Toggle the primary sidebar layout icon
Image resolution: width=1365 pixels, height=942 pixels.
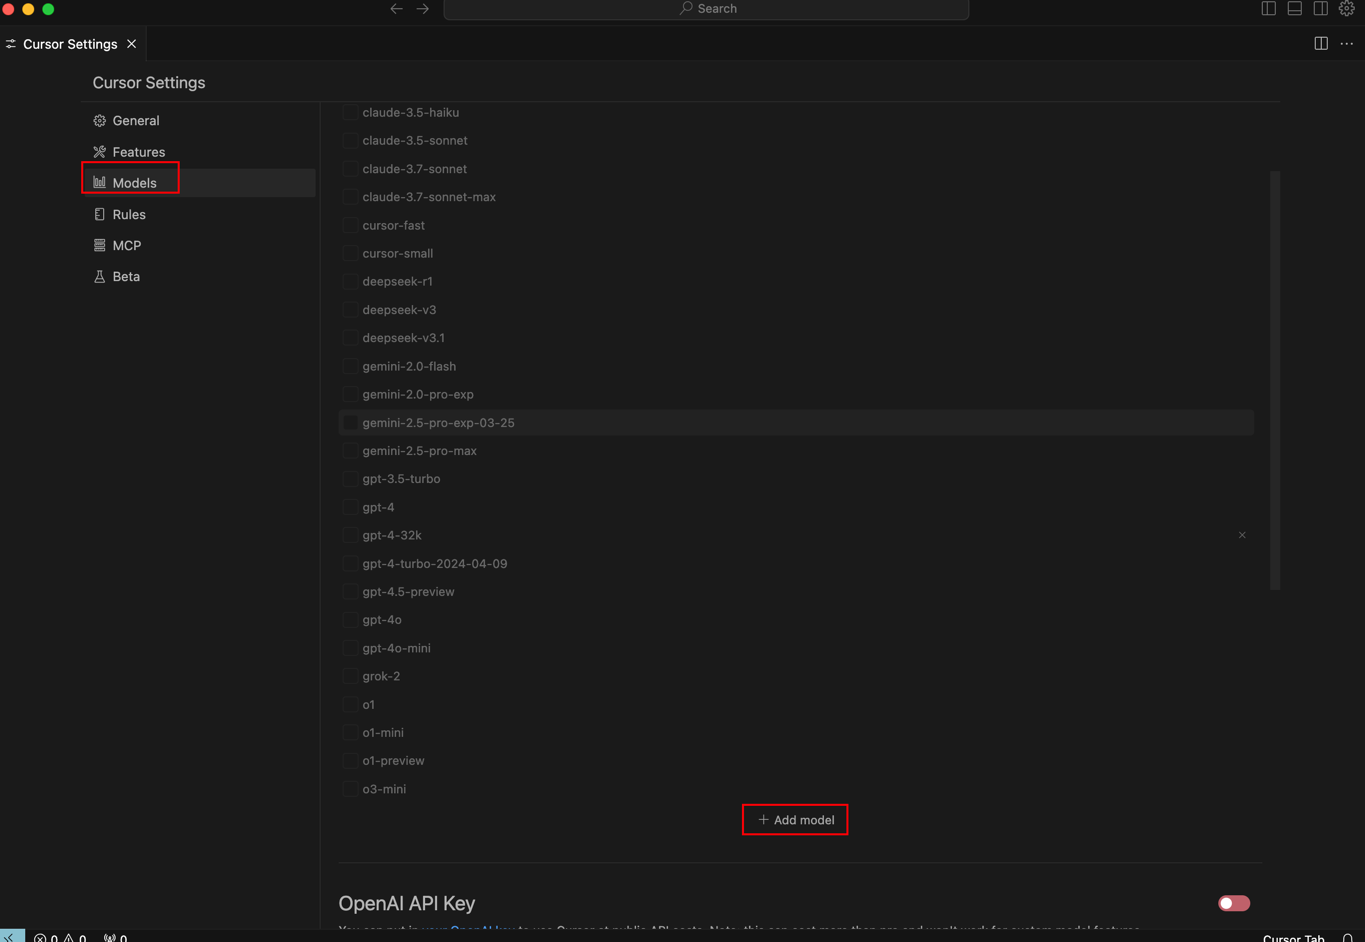[x=1268, y=9]
